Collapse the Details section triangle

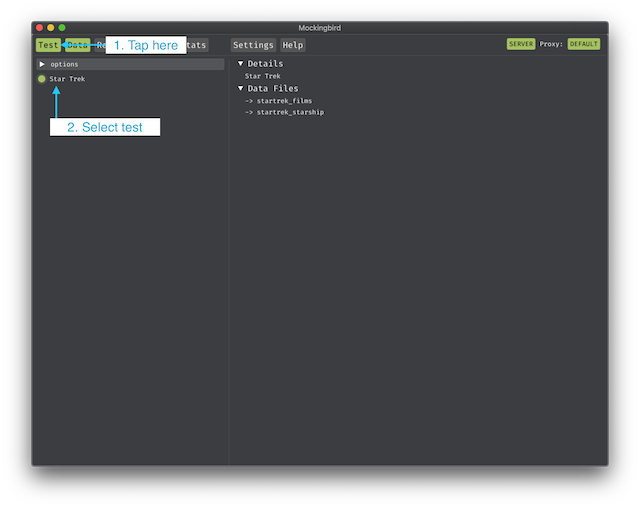(241, 64)
